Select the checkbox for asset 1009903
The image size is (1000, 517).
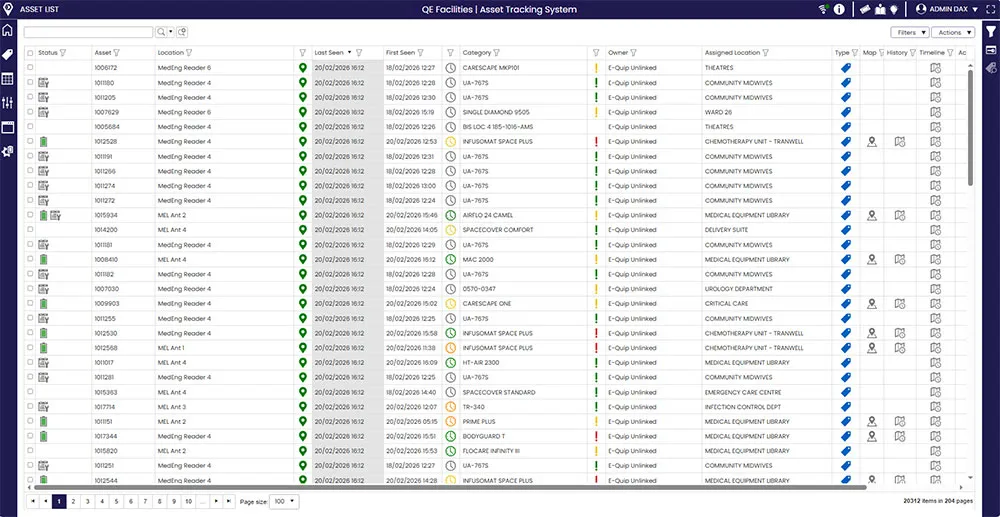[x=30, y=304]
